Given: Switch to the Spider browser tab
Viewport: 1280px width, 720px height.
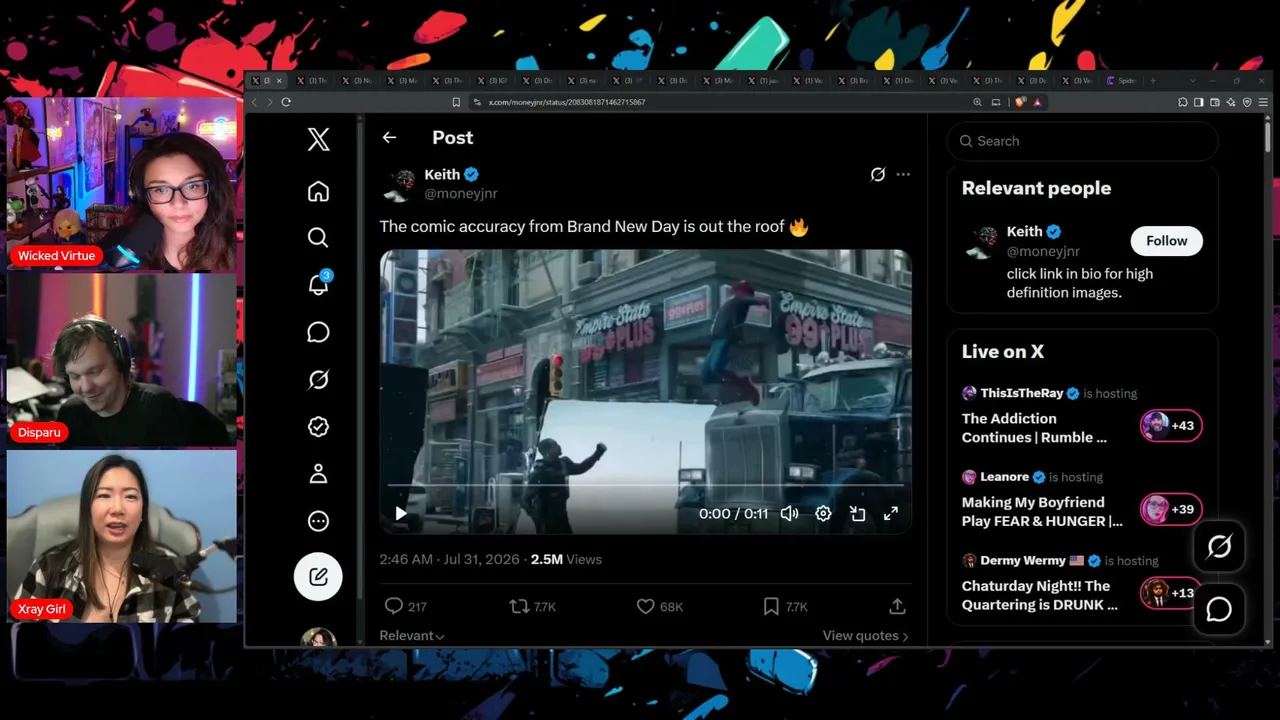Looking at the screenshot, I should (x=1122, y=81).
